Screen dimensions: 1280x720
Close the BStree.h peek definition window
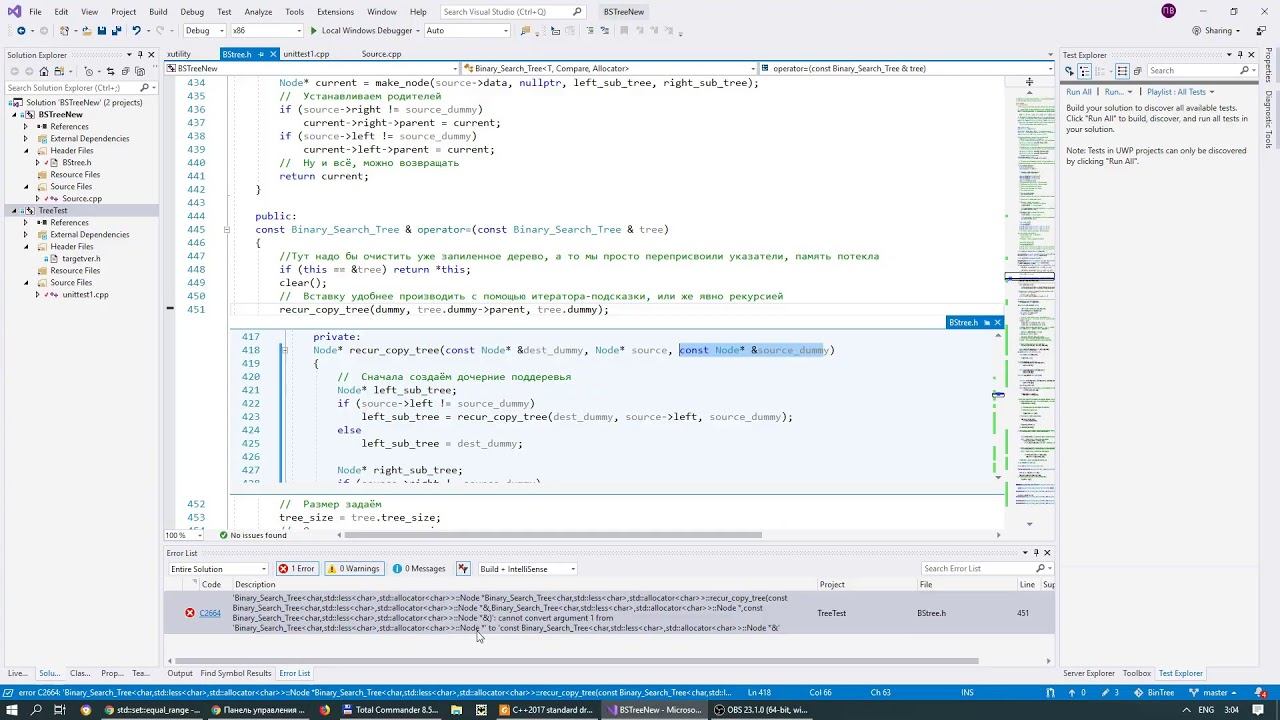point(997,322)
